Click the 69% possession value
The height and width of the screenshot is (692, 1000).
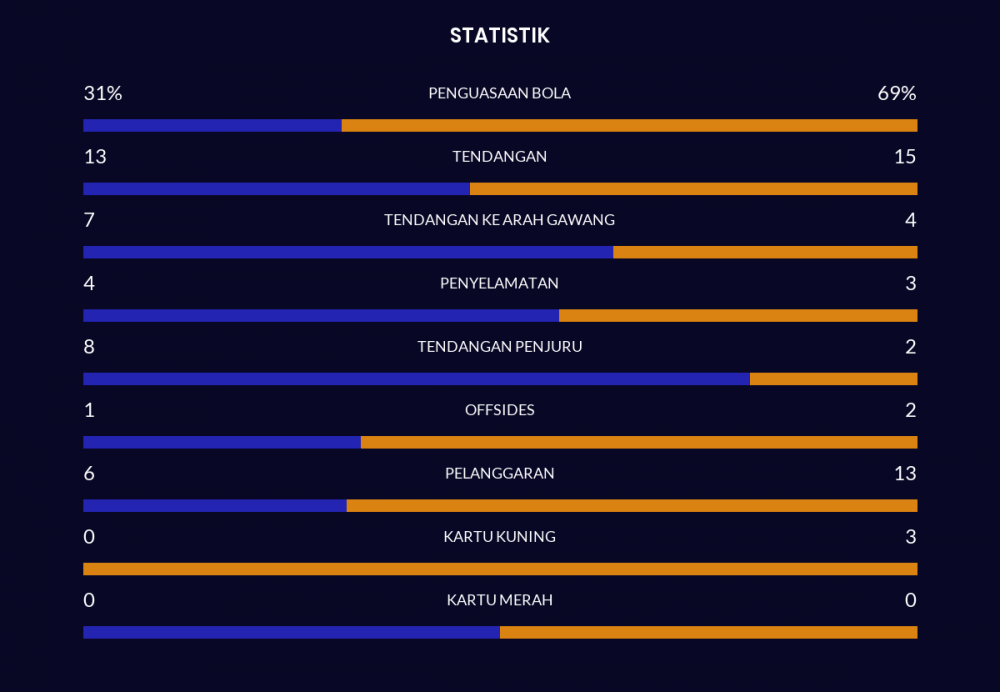[896, 93]
